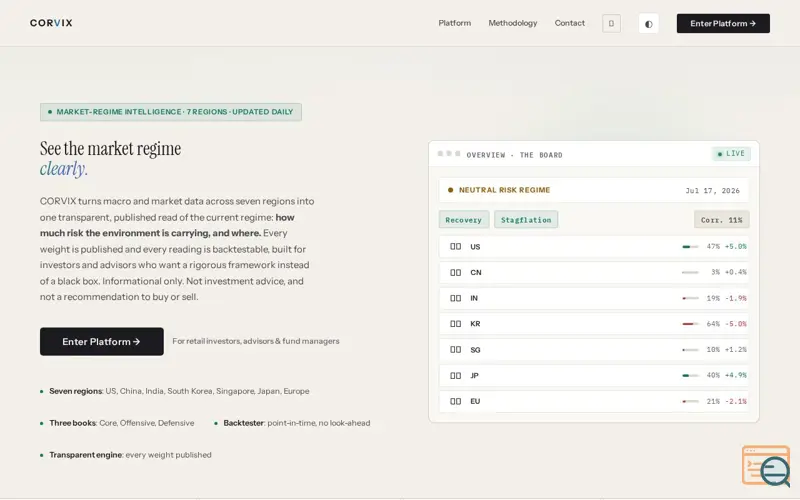Click the Seven regions bullet text

[179, 391]
